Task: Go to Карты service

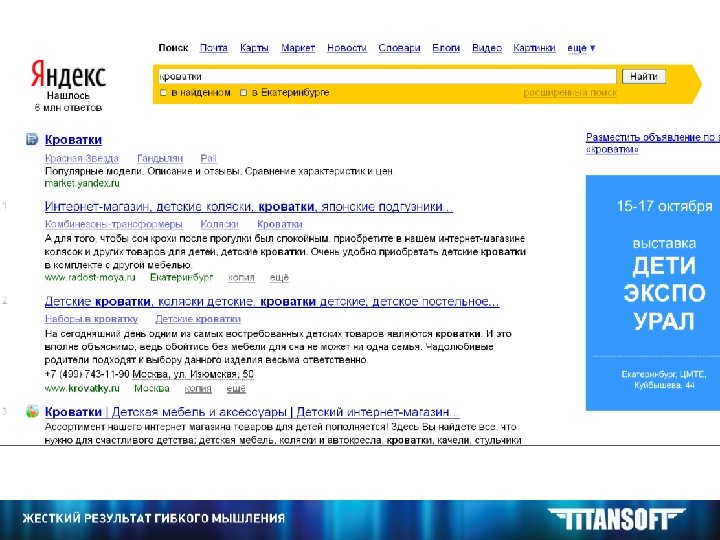Action: pyautogui.click(x=254, y=48)
